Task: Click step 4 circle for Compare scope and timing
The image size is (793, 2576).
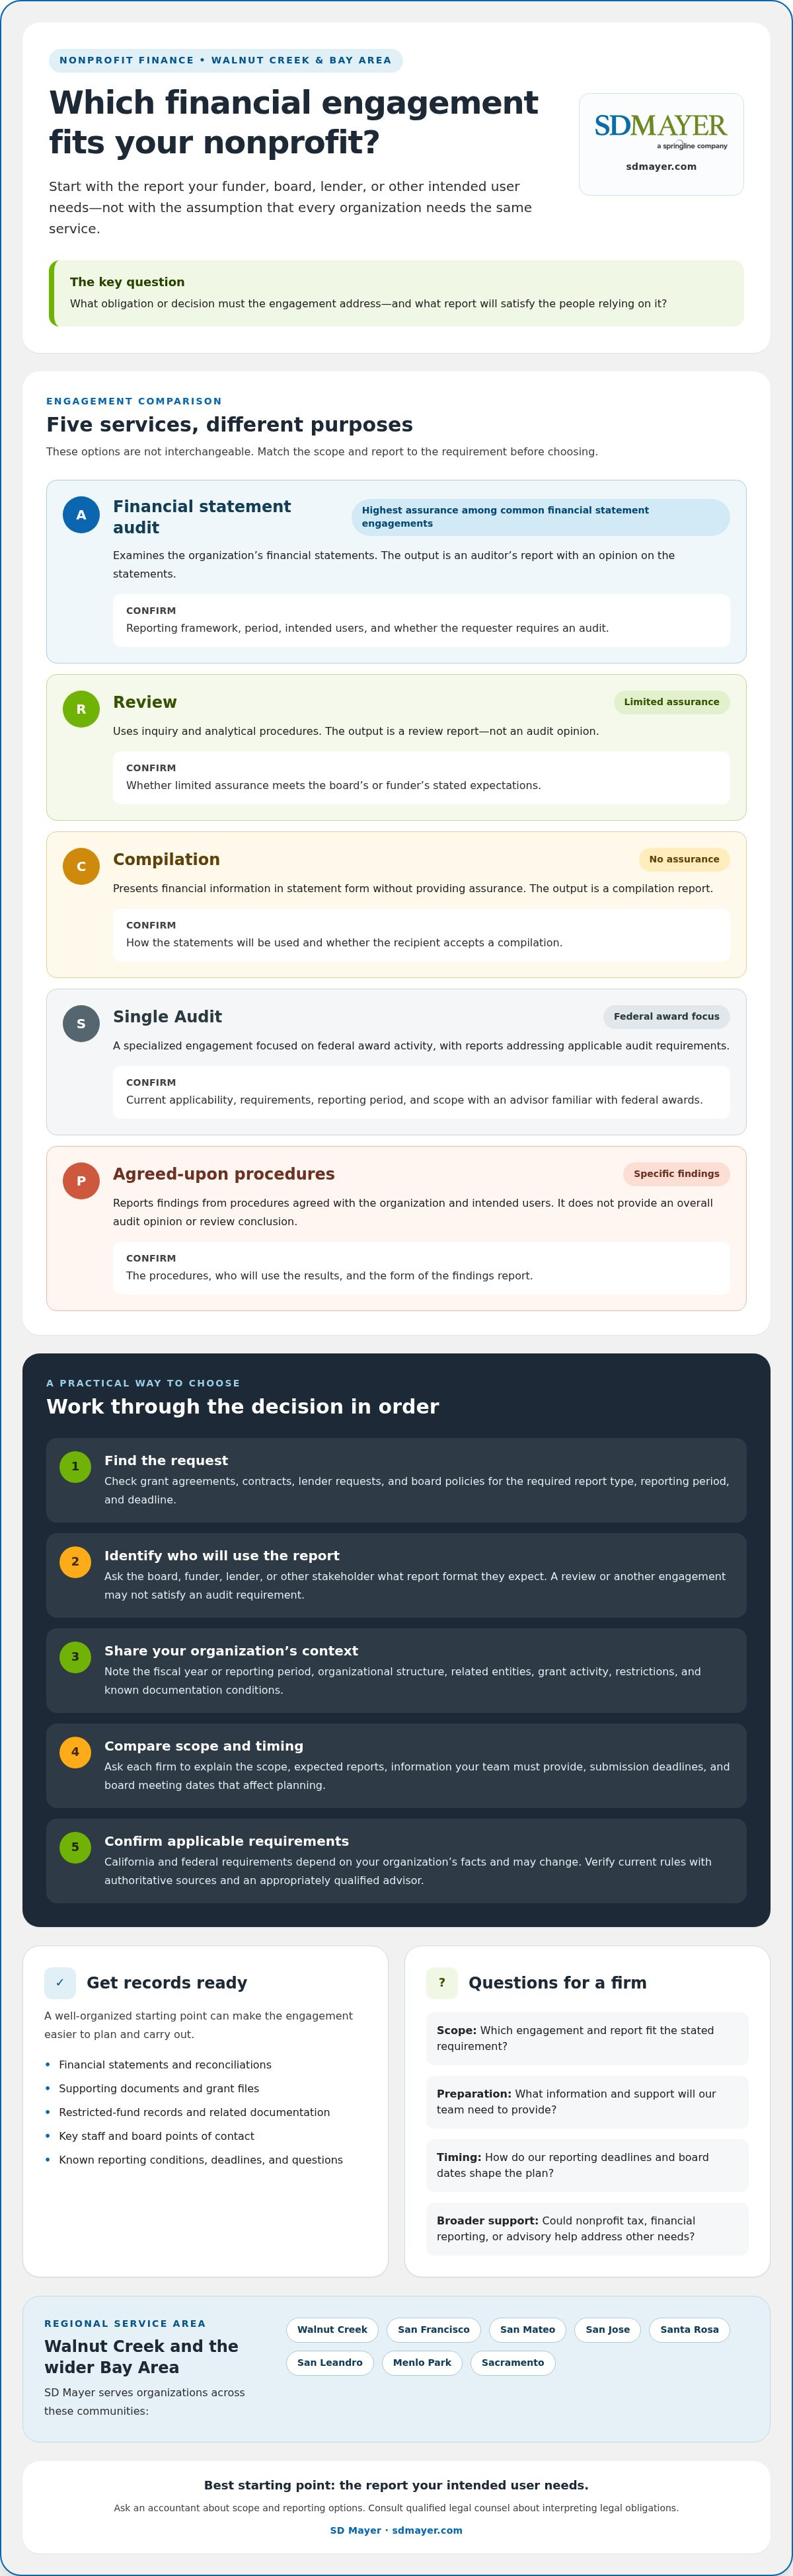Action: coord(75,1752)
